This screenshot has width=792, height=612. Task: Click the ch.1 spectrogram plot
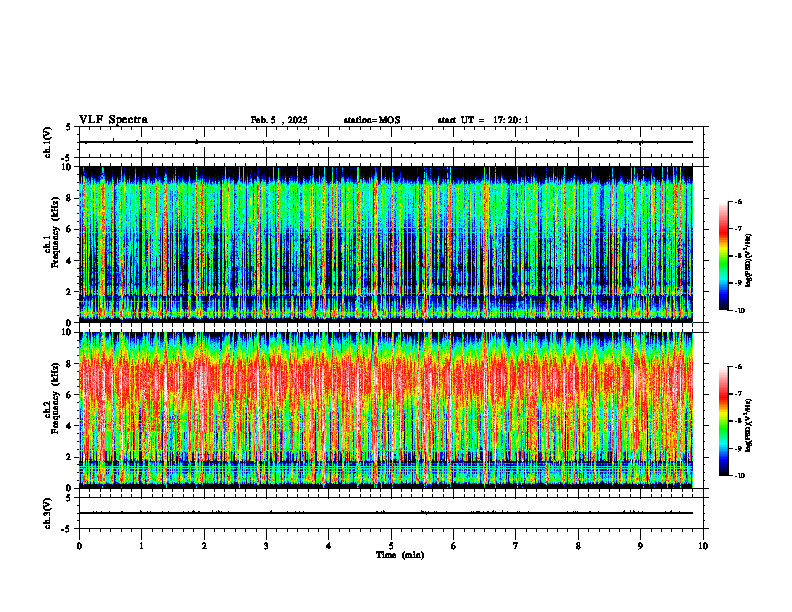coord(386,244)
